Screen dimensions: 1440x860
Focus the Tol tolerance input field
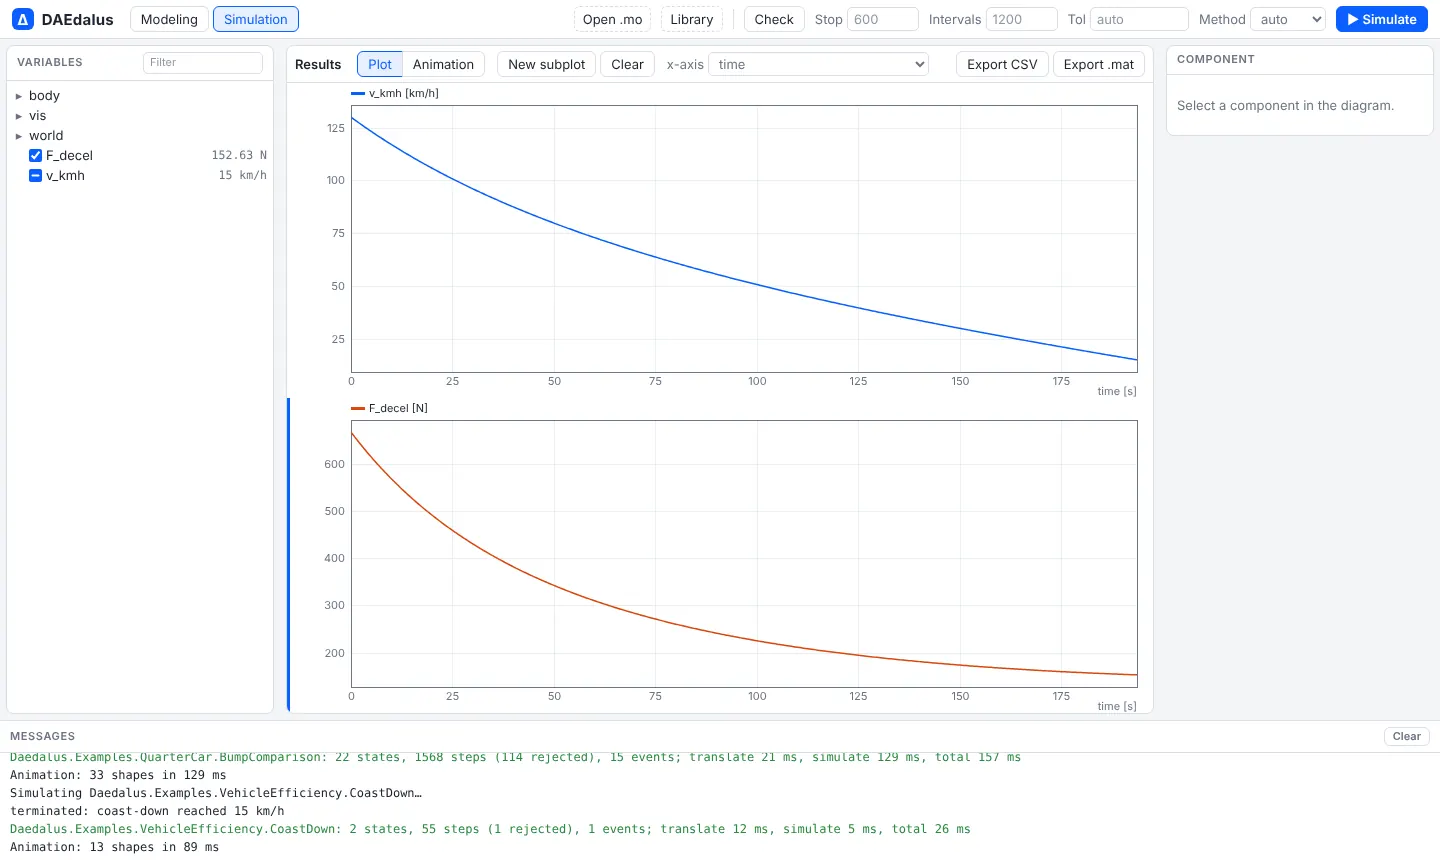click(1139, 19)
